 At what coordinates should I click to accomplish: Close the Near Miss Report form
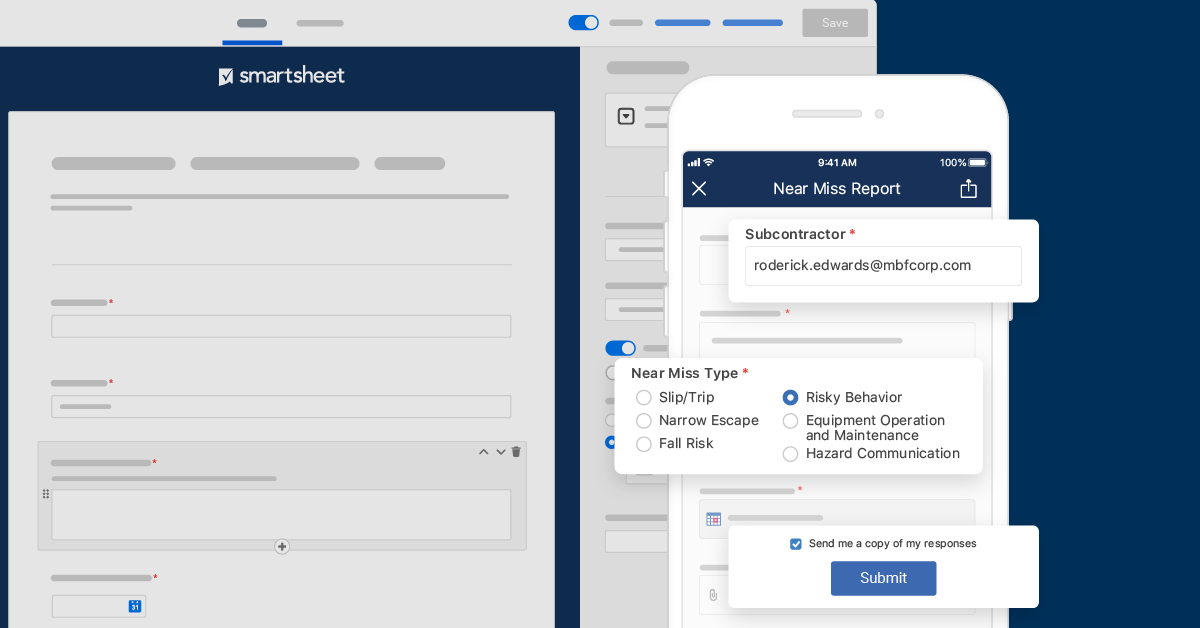pos(699,189)
